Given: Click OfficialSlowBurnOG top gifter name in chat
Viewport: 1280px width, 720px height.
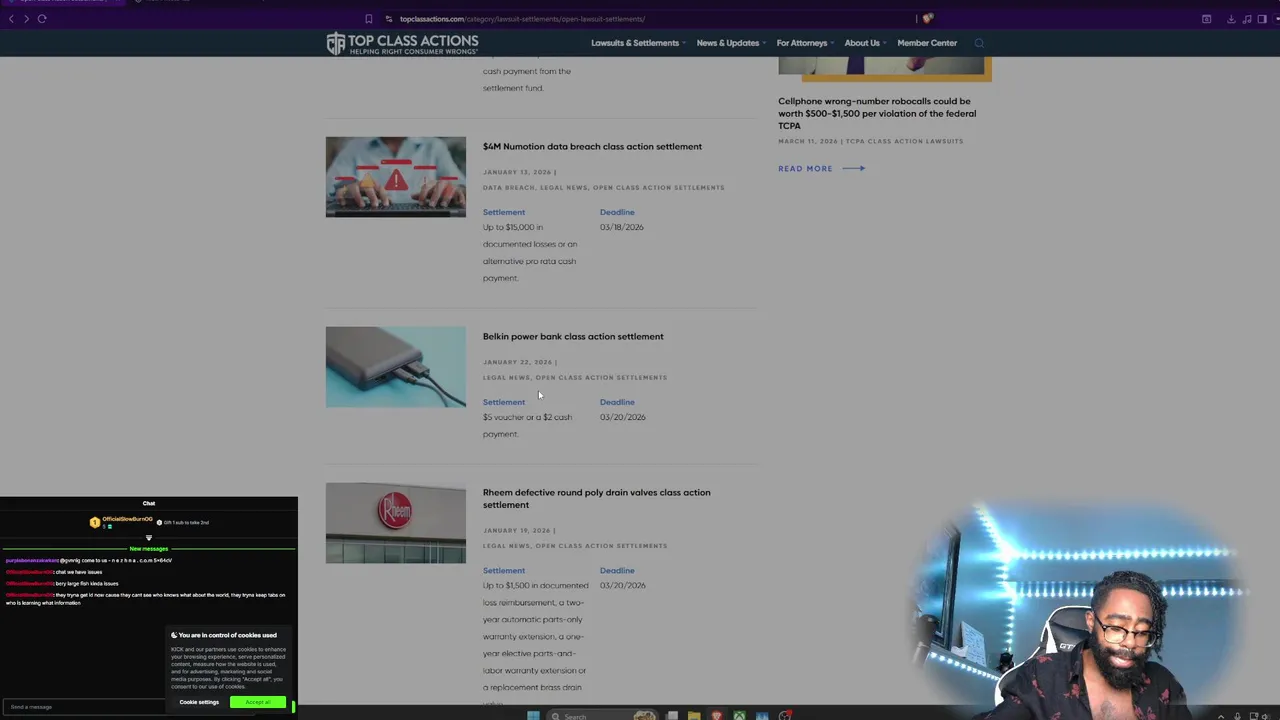Looking at the screenshot, I should coord(127,519).
